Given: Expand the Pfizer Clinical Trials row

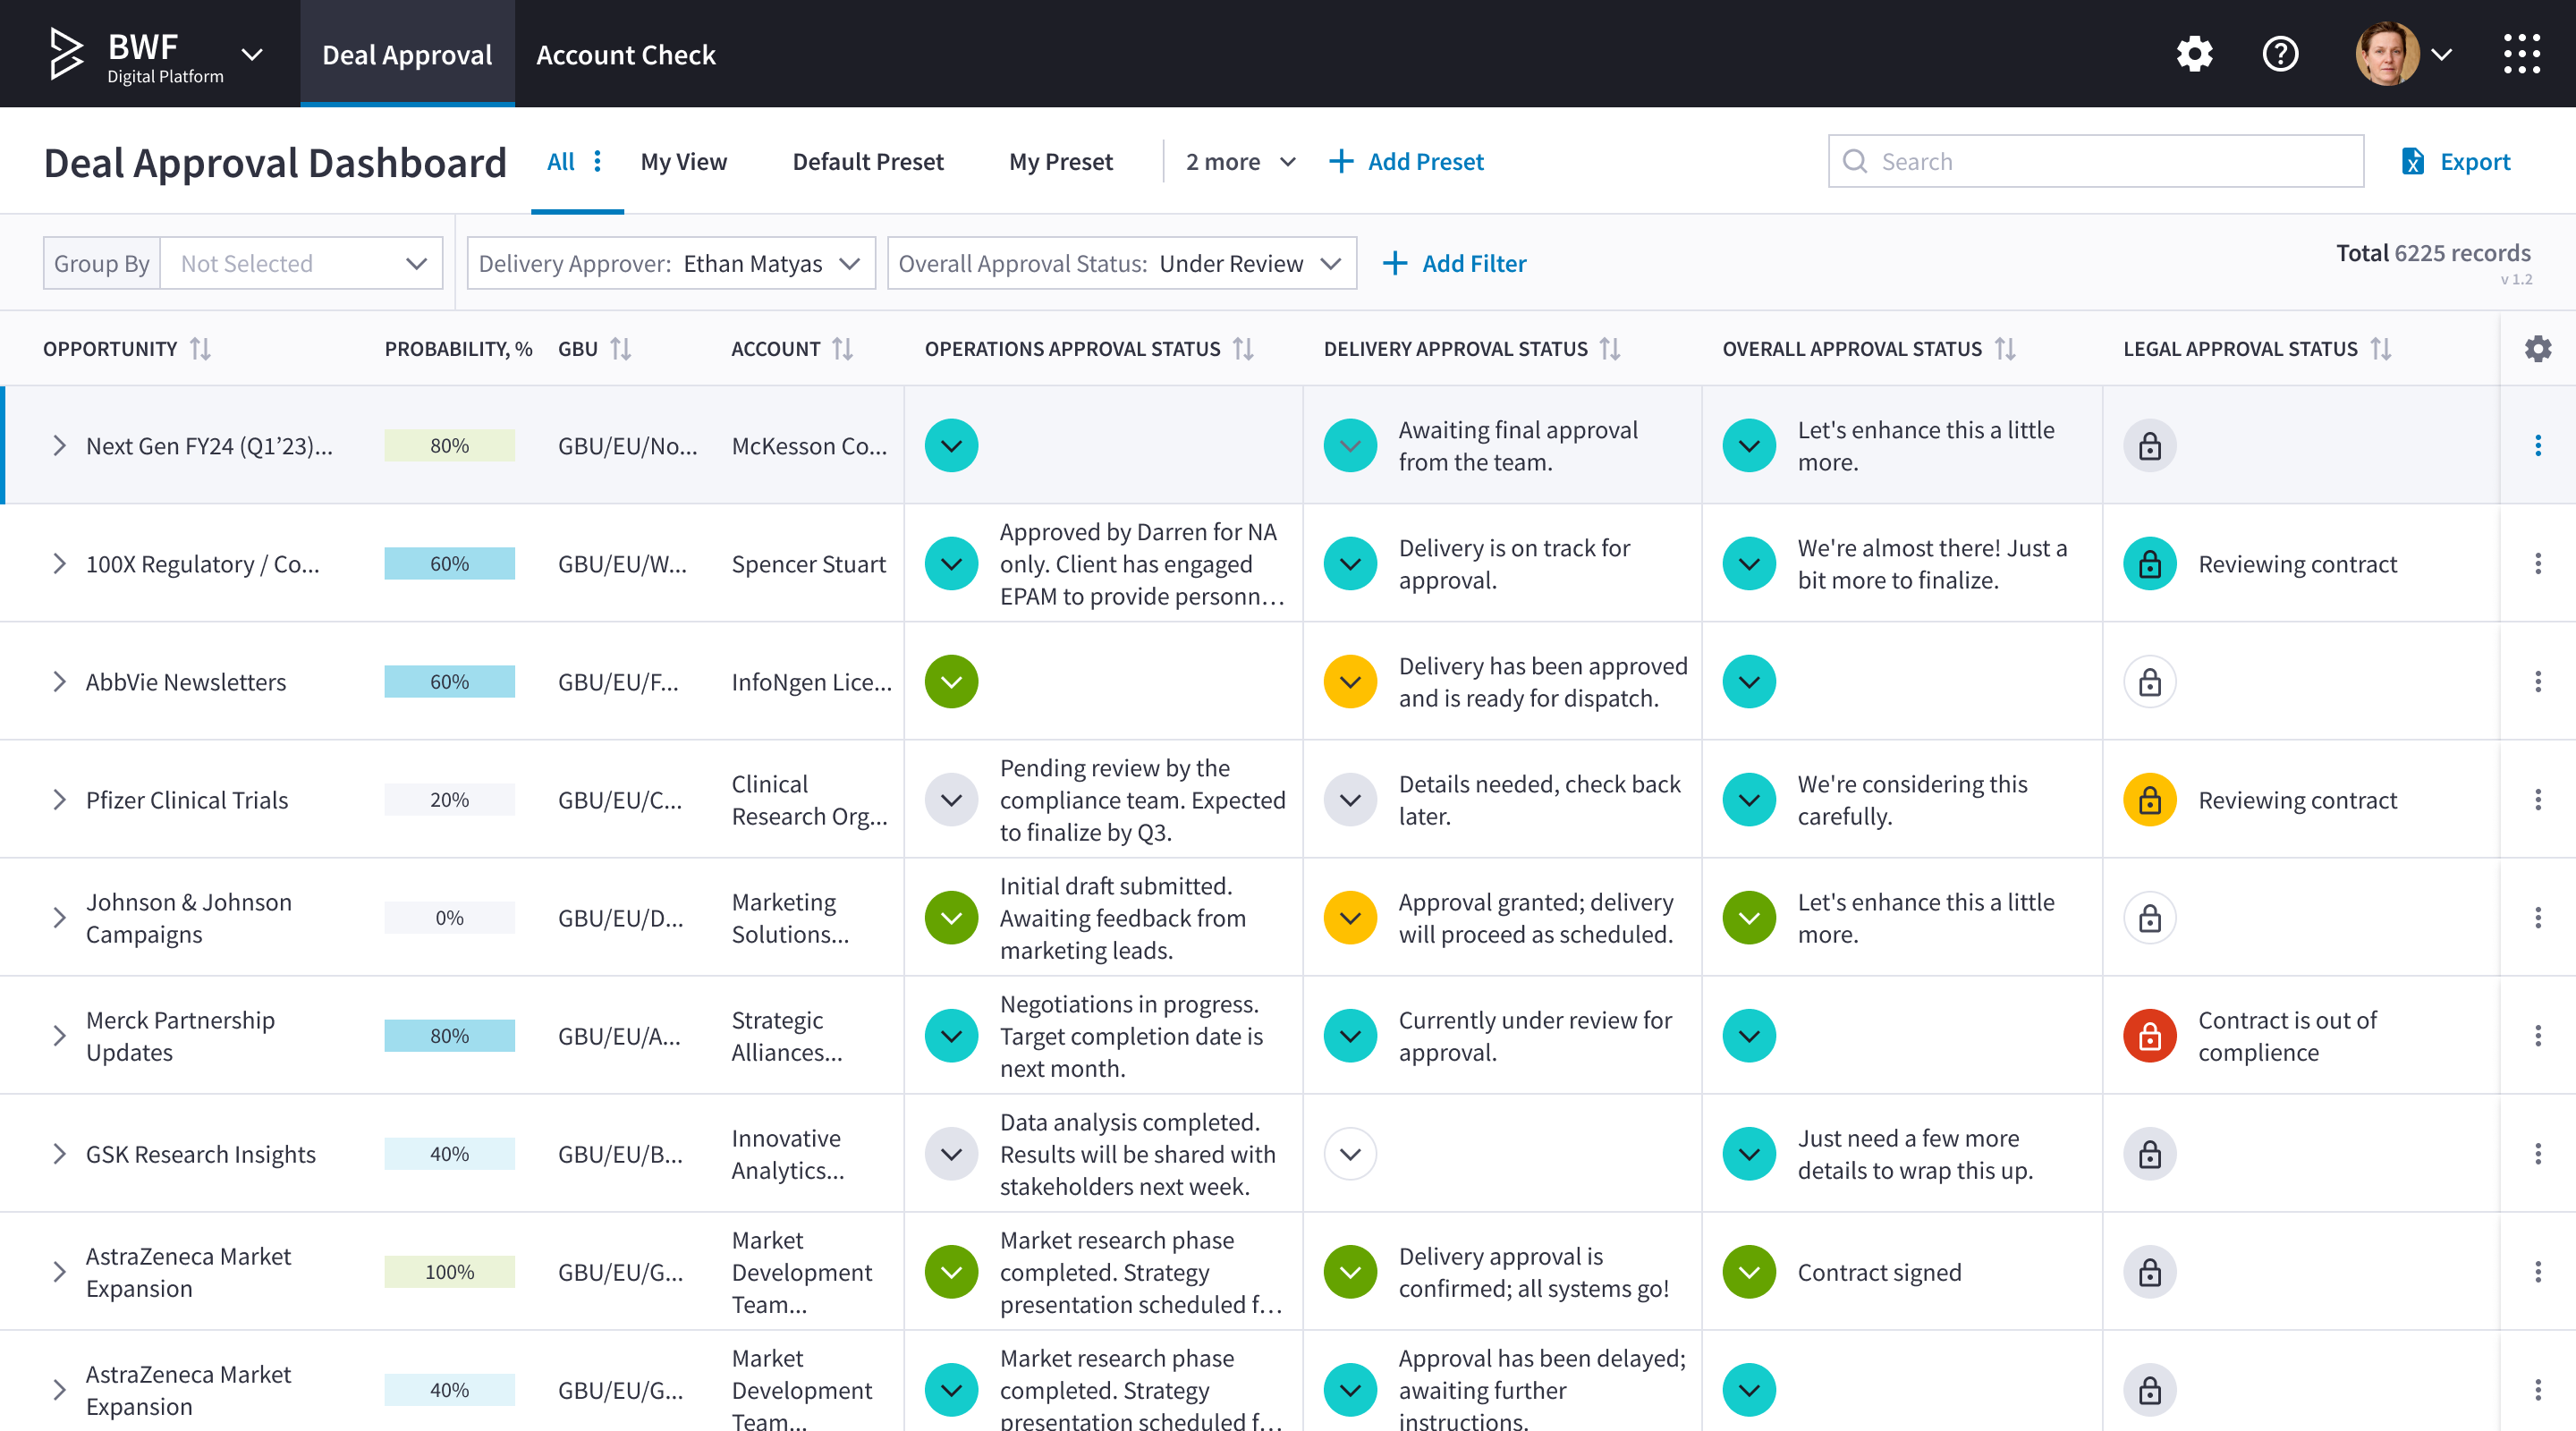Looking at the screenshot, I should tap(58, 799).
